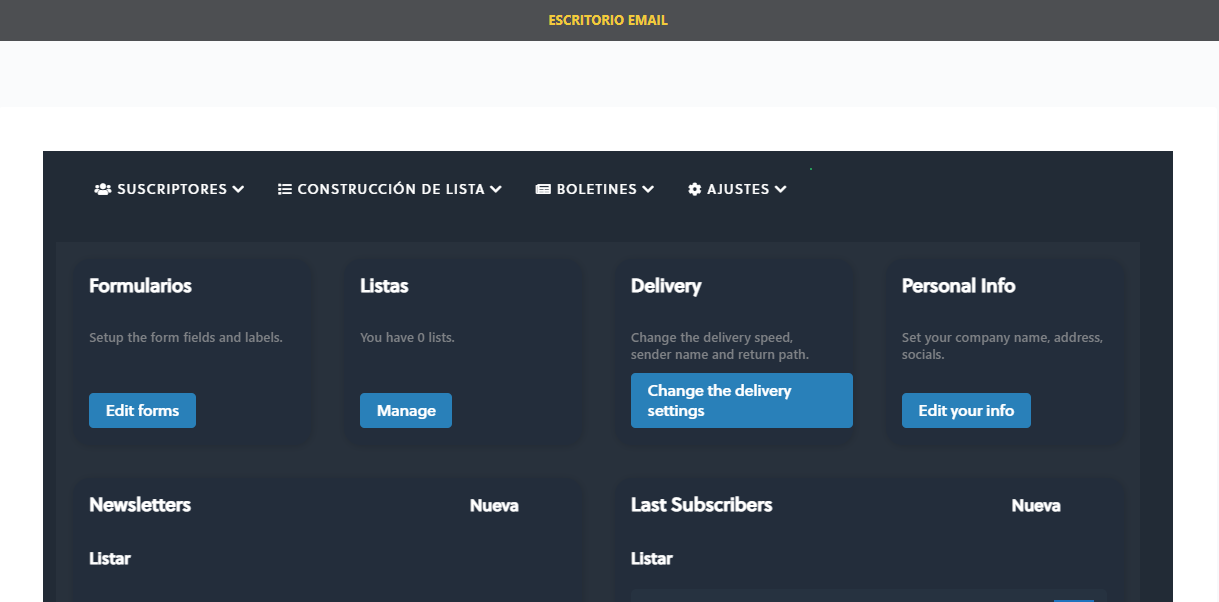Viewport: 1219px width, 602px height.
Task: Click the people icon beside SUSCRIPTORES
Action: [x=102, y=188]
